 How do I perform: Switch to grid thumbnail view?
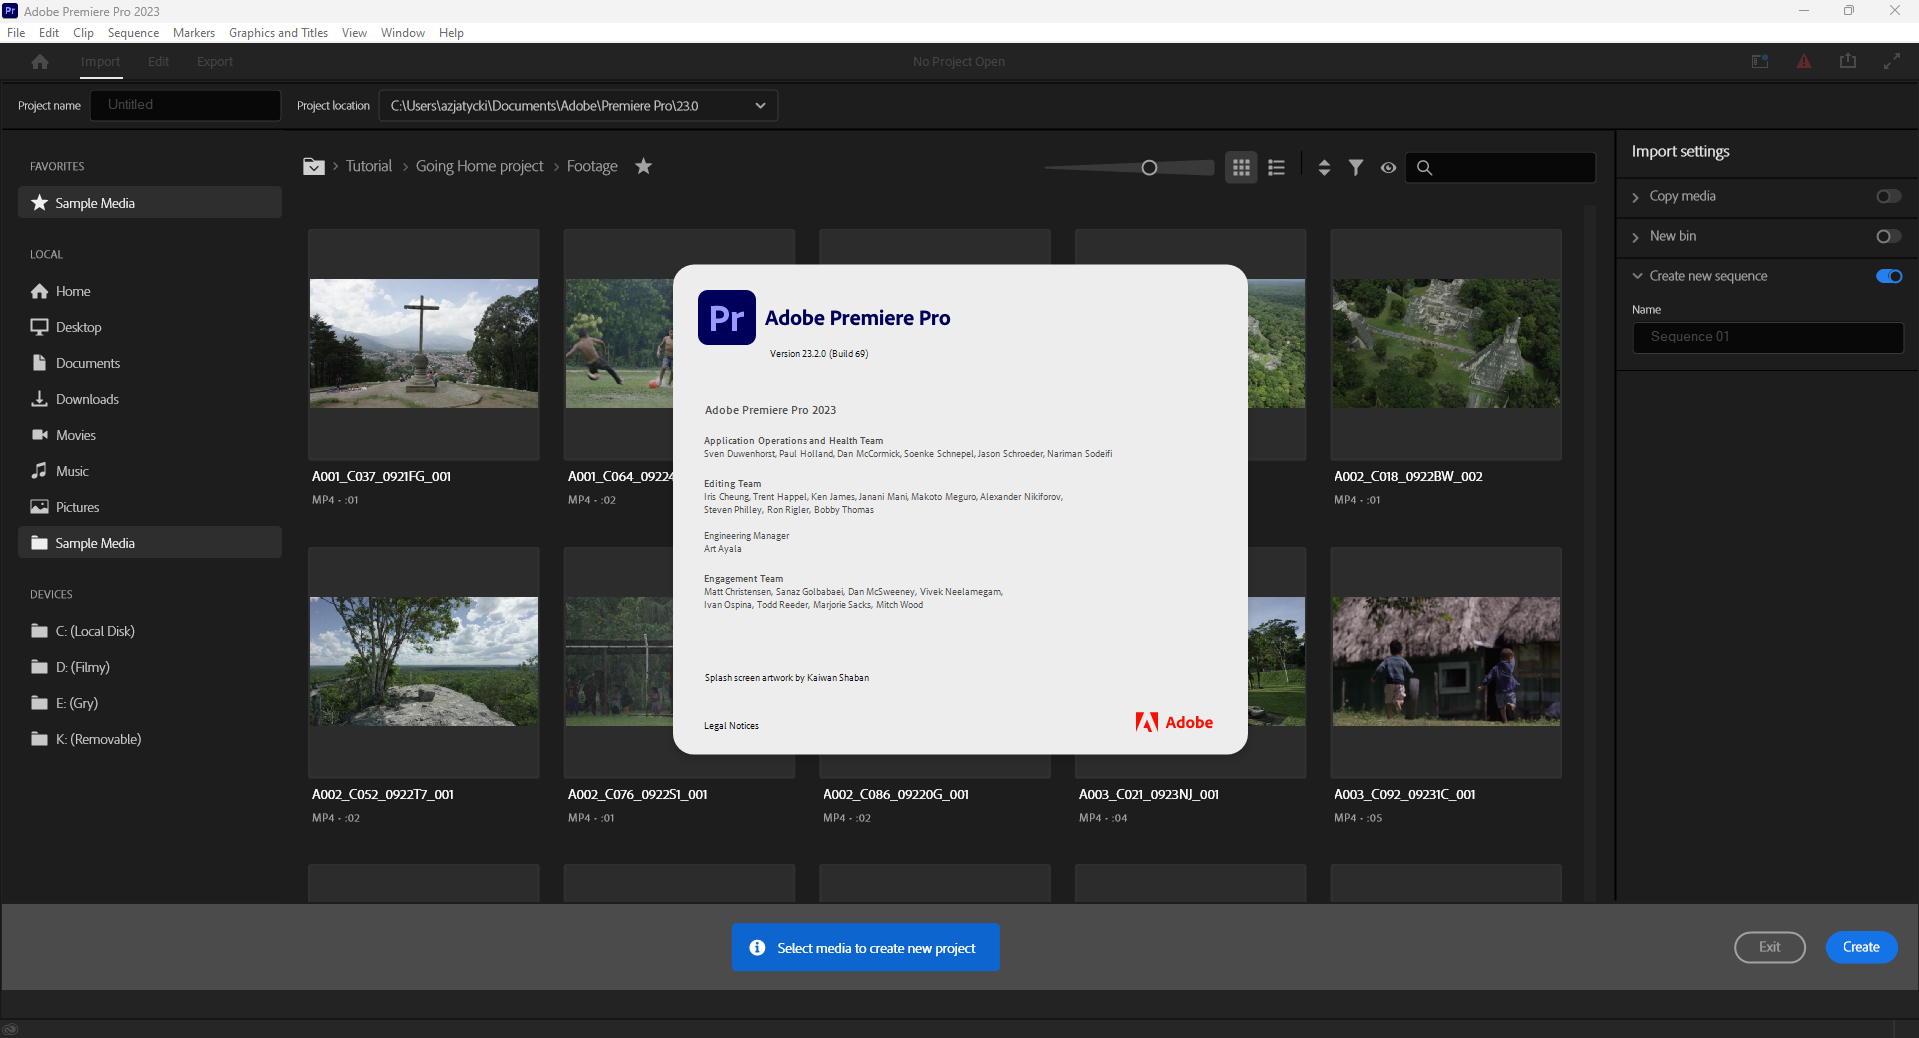point(1241,168)
